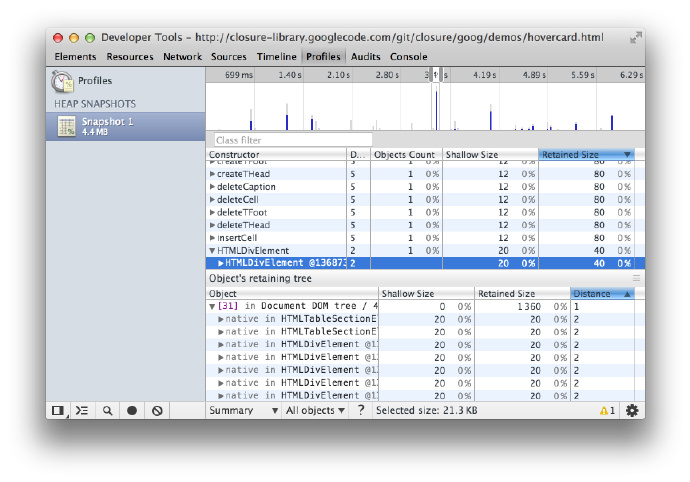Show the console drawer icon
The image size is (690, 482).
click(82, 410)
